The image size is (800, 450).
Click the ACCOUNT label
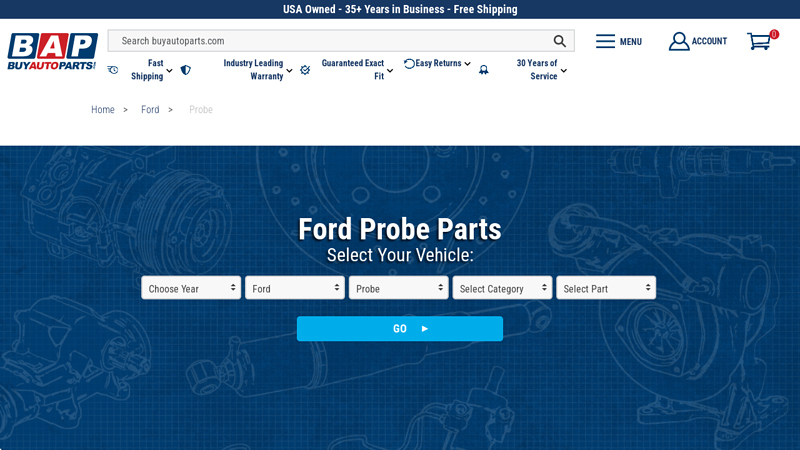pos(709,41)
